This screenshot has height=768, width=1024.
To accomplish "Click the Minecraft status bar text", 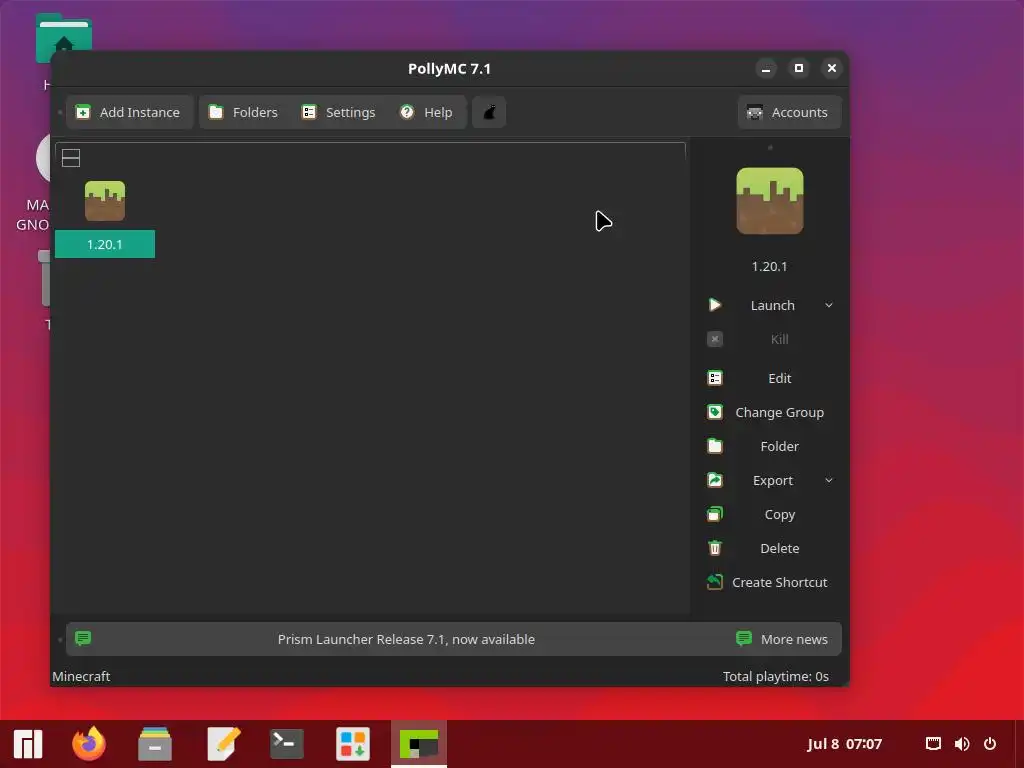I will tap(81, 677).
